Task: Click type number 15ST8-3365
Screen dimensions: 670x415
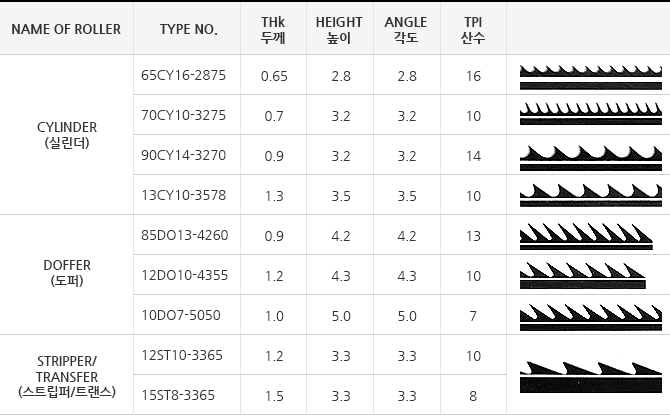Action: pyautogui.click(x=178, y=395)
